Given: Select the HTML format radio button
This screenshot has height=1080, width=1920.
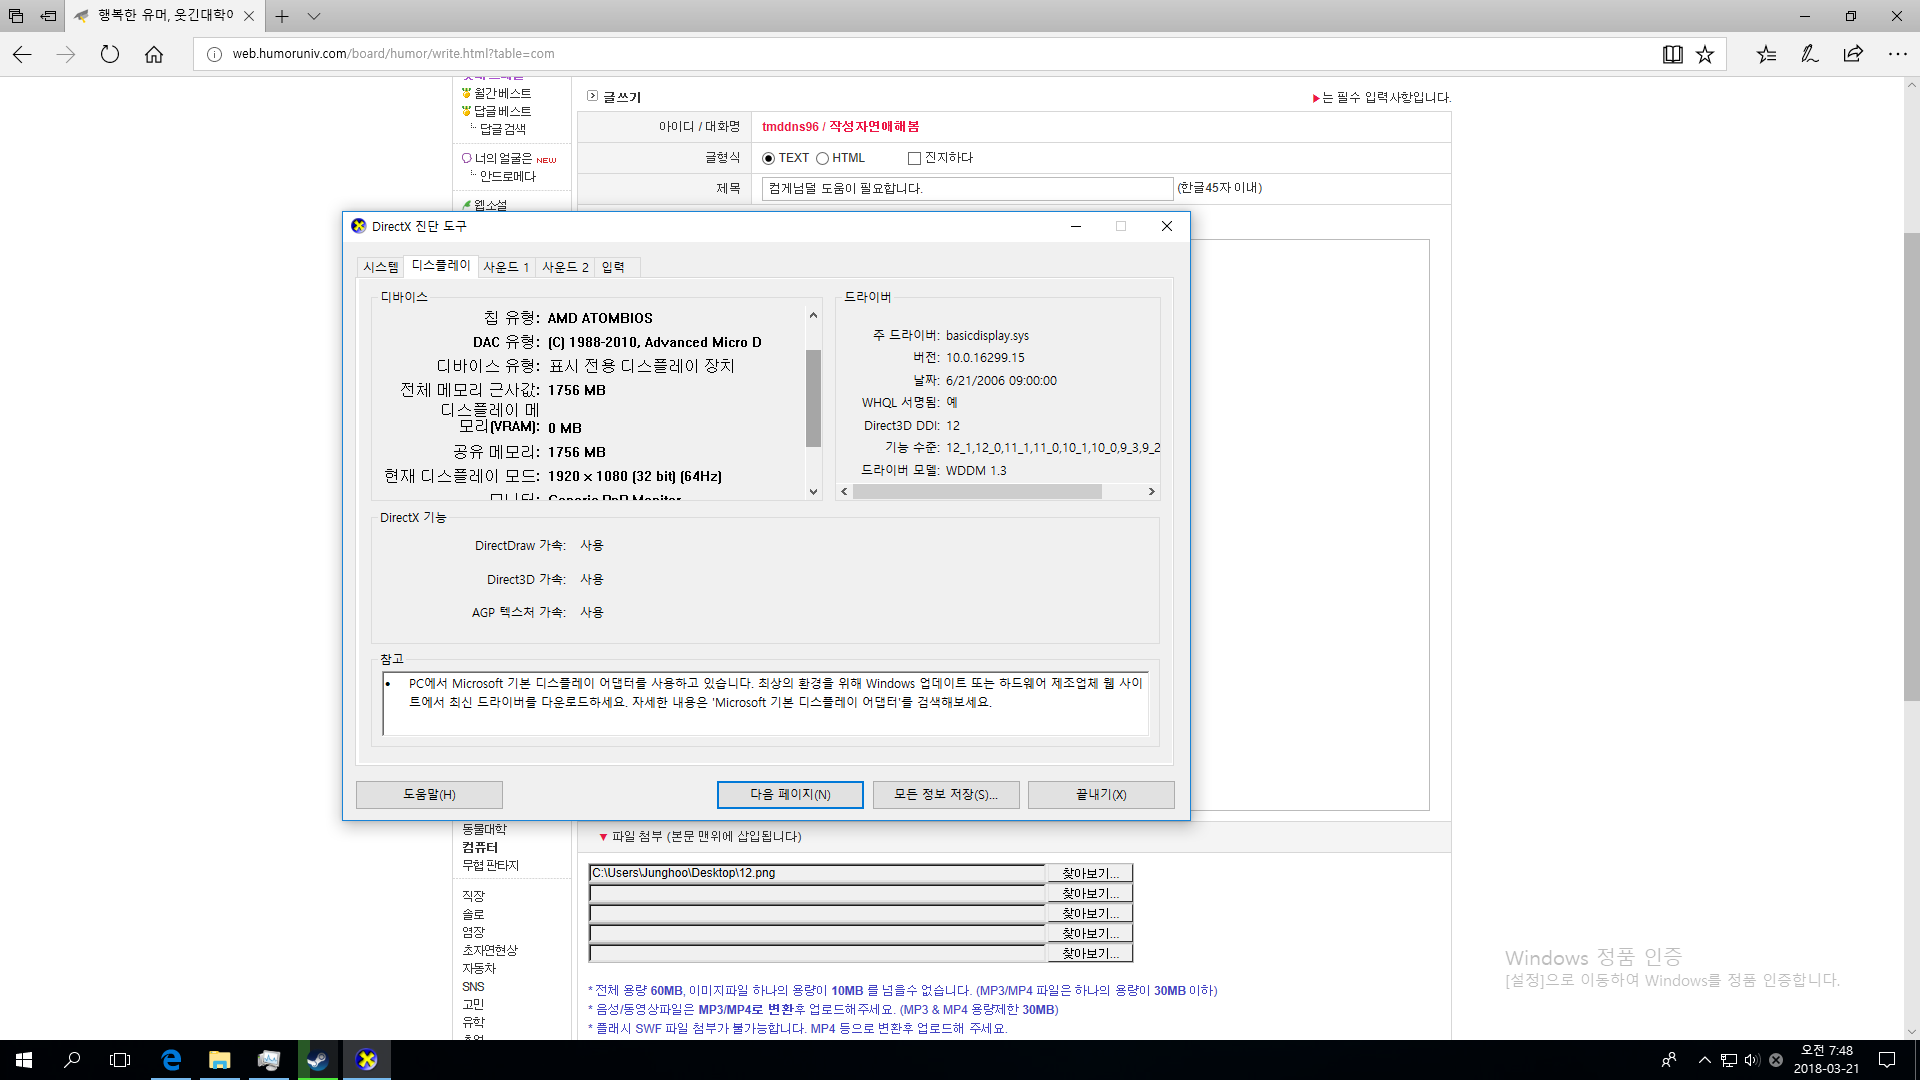Looking at the screenshot, I should pyautogui.click(x=822, y=159).
